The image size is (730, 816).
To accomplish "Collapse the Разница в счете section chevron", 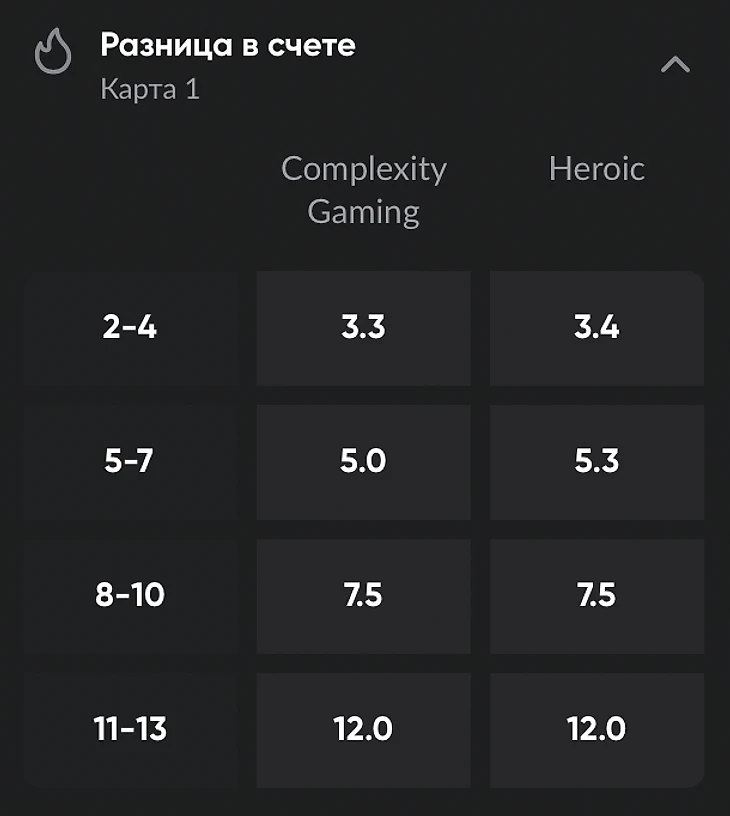I will click(676, 65).
